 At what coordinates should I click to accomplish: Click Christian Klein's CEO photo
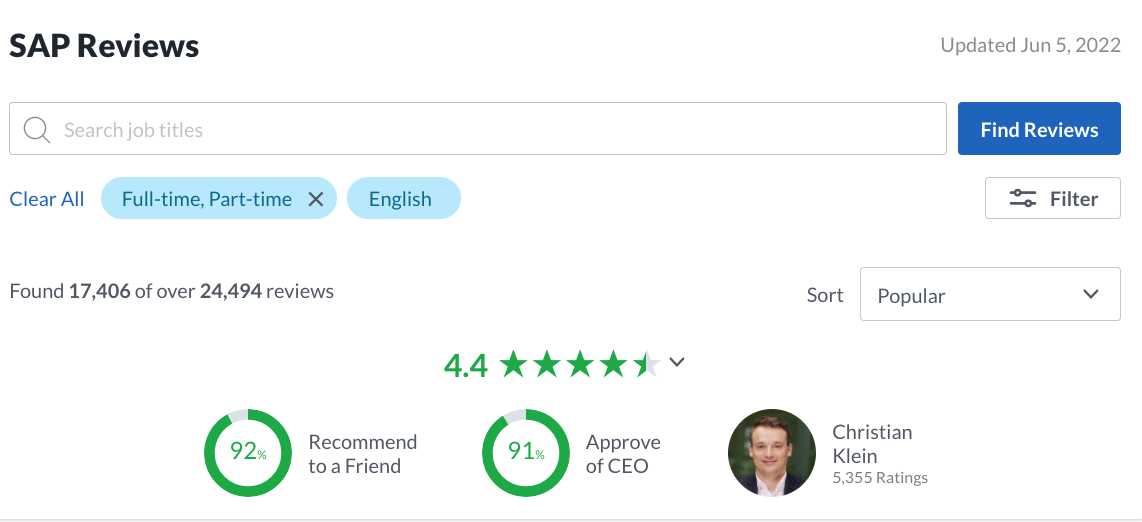click(x=771, y=453)
